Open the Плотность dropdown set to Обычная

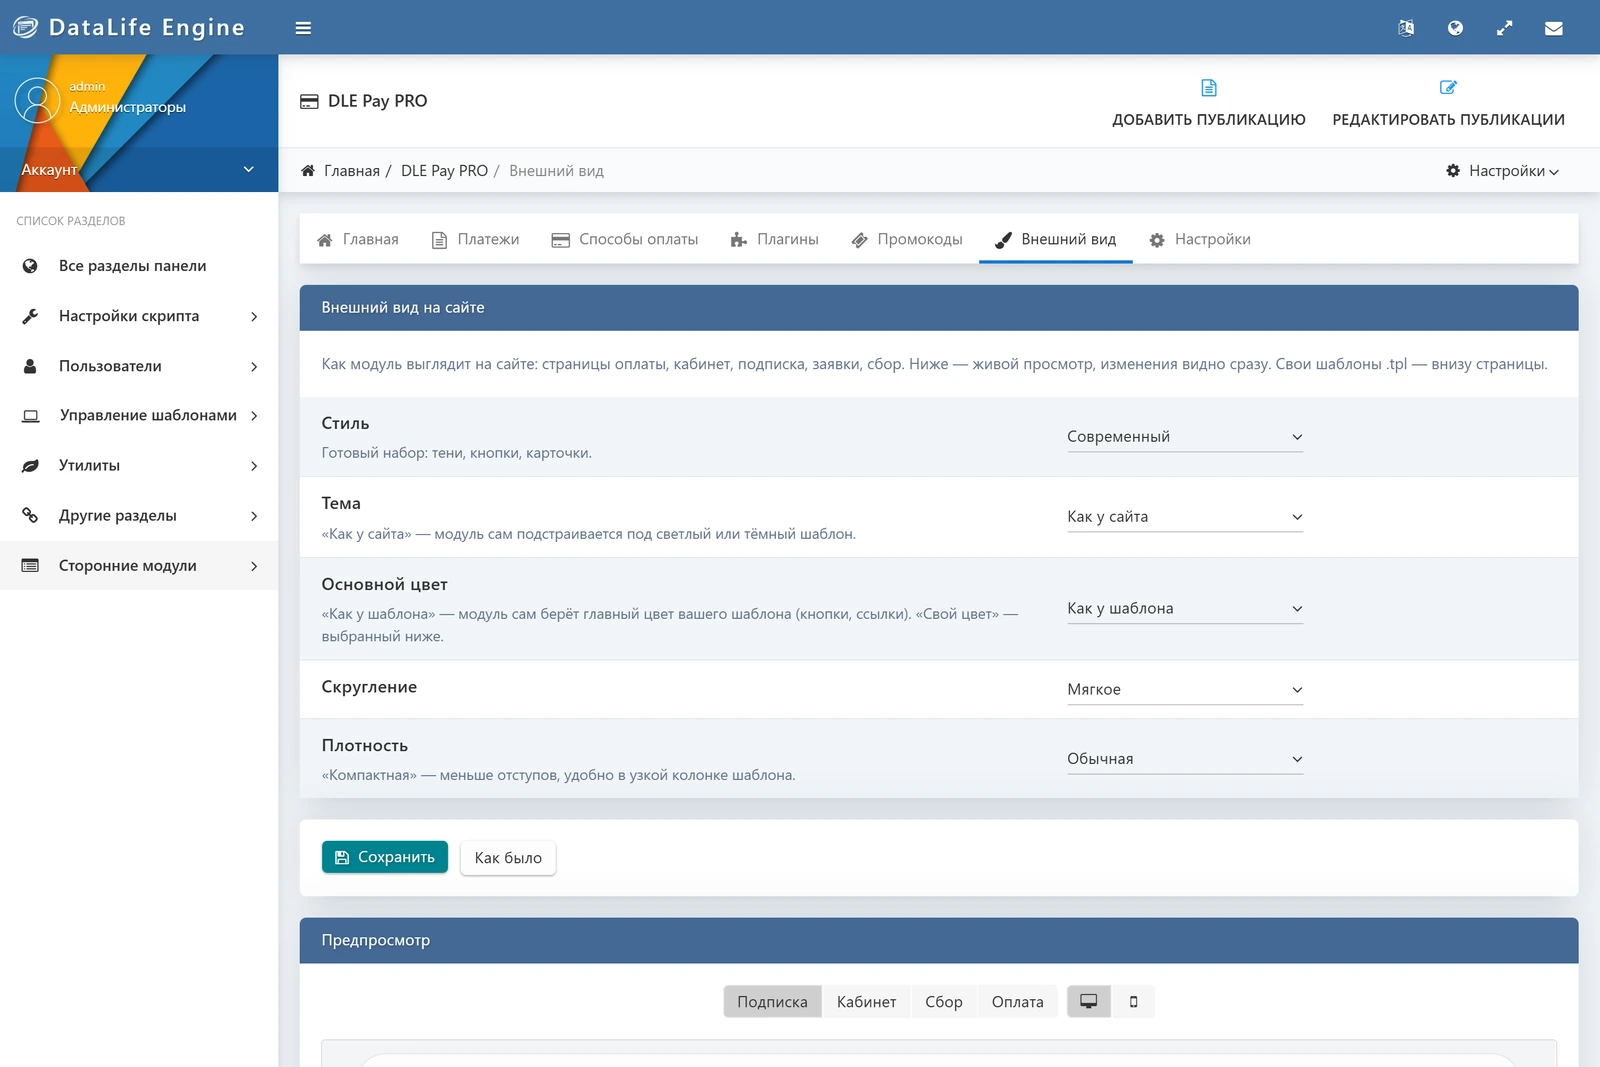tap(1185, 759)
